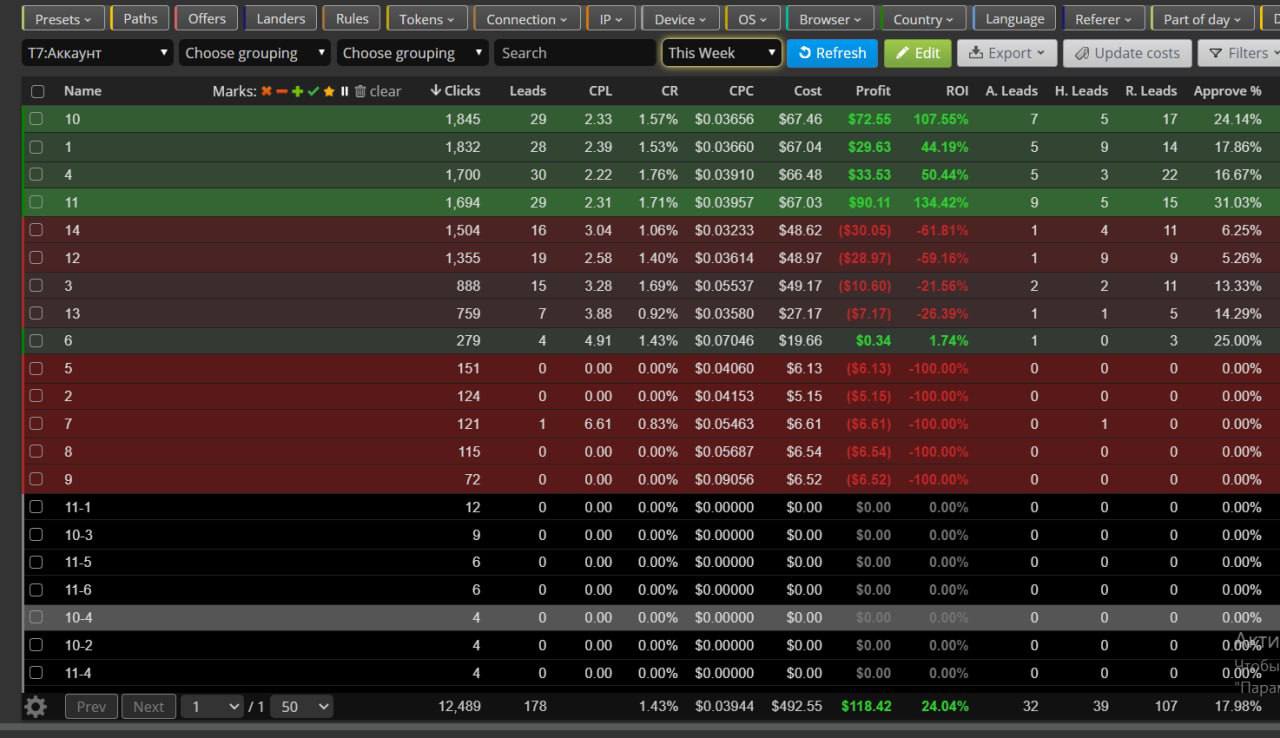Open the This Week date range dropdown
The image size is (1280, 738).
tap(721, 53)
